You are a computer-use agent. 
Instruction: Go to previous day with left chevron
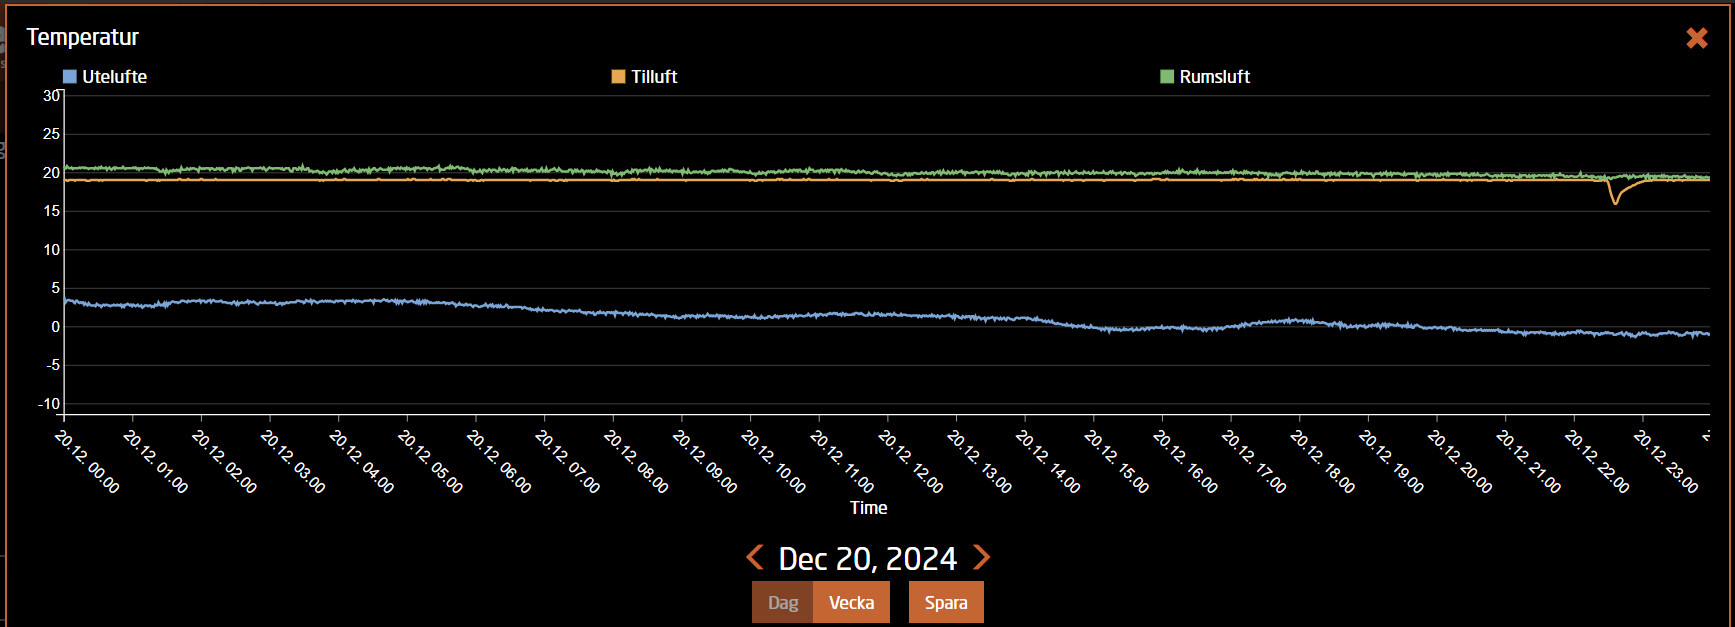coord(756,557)
